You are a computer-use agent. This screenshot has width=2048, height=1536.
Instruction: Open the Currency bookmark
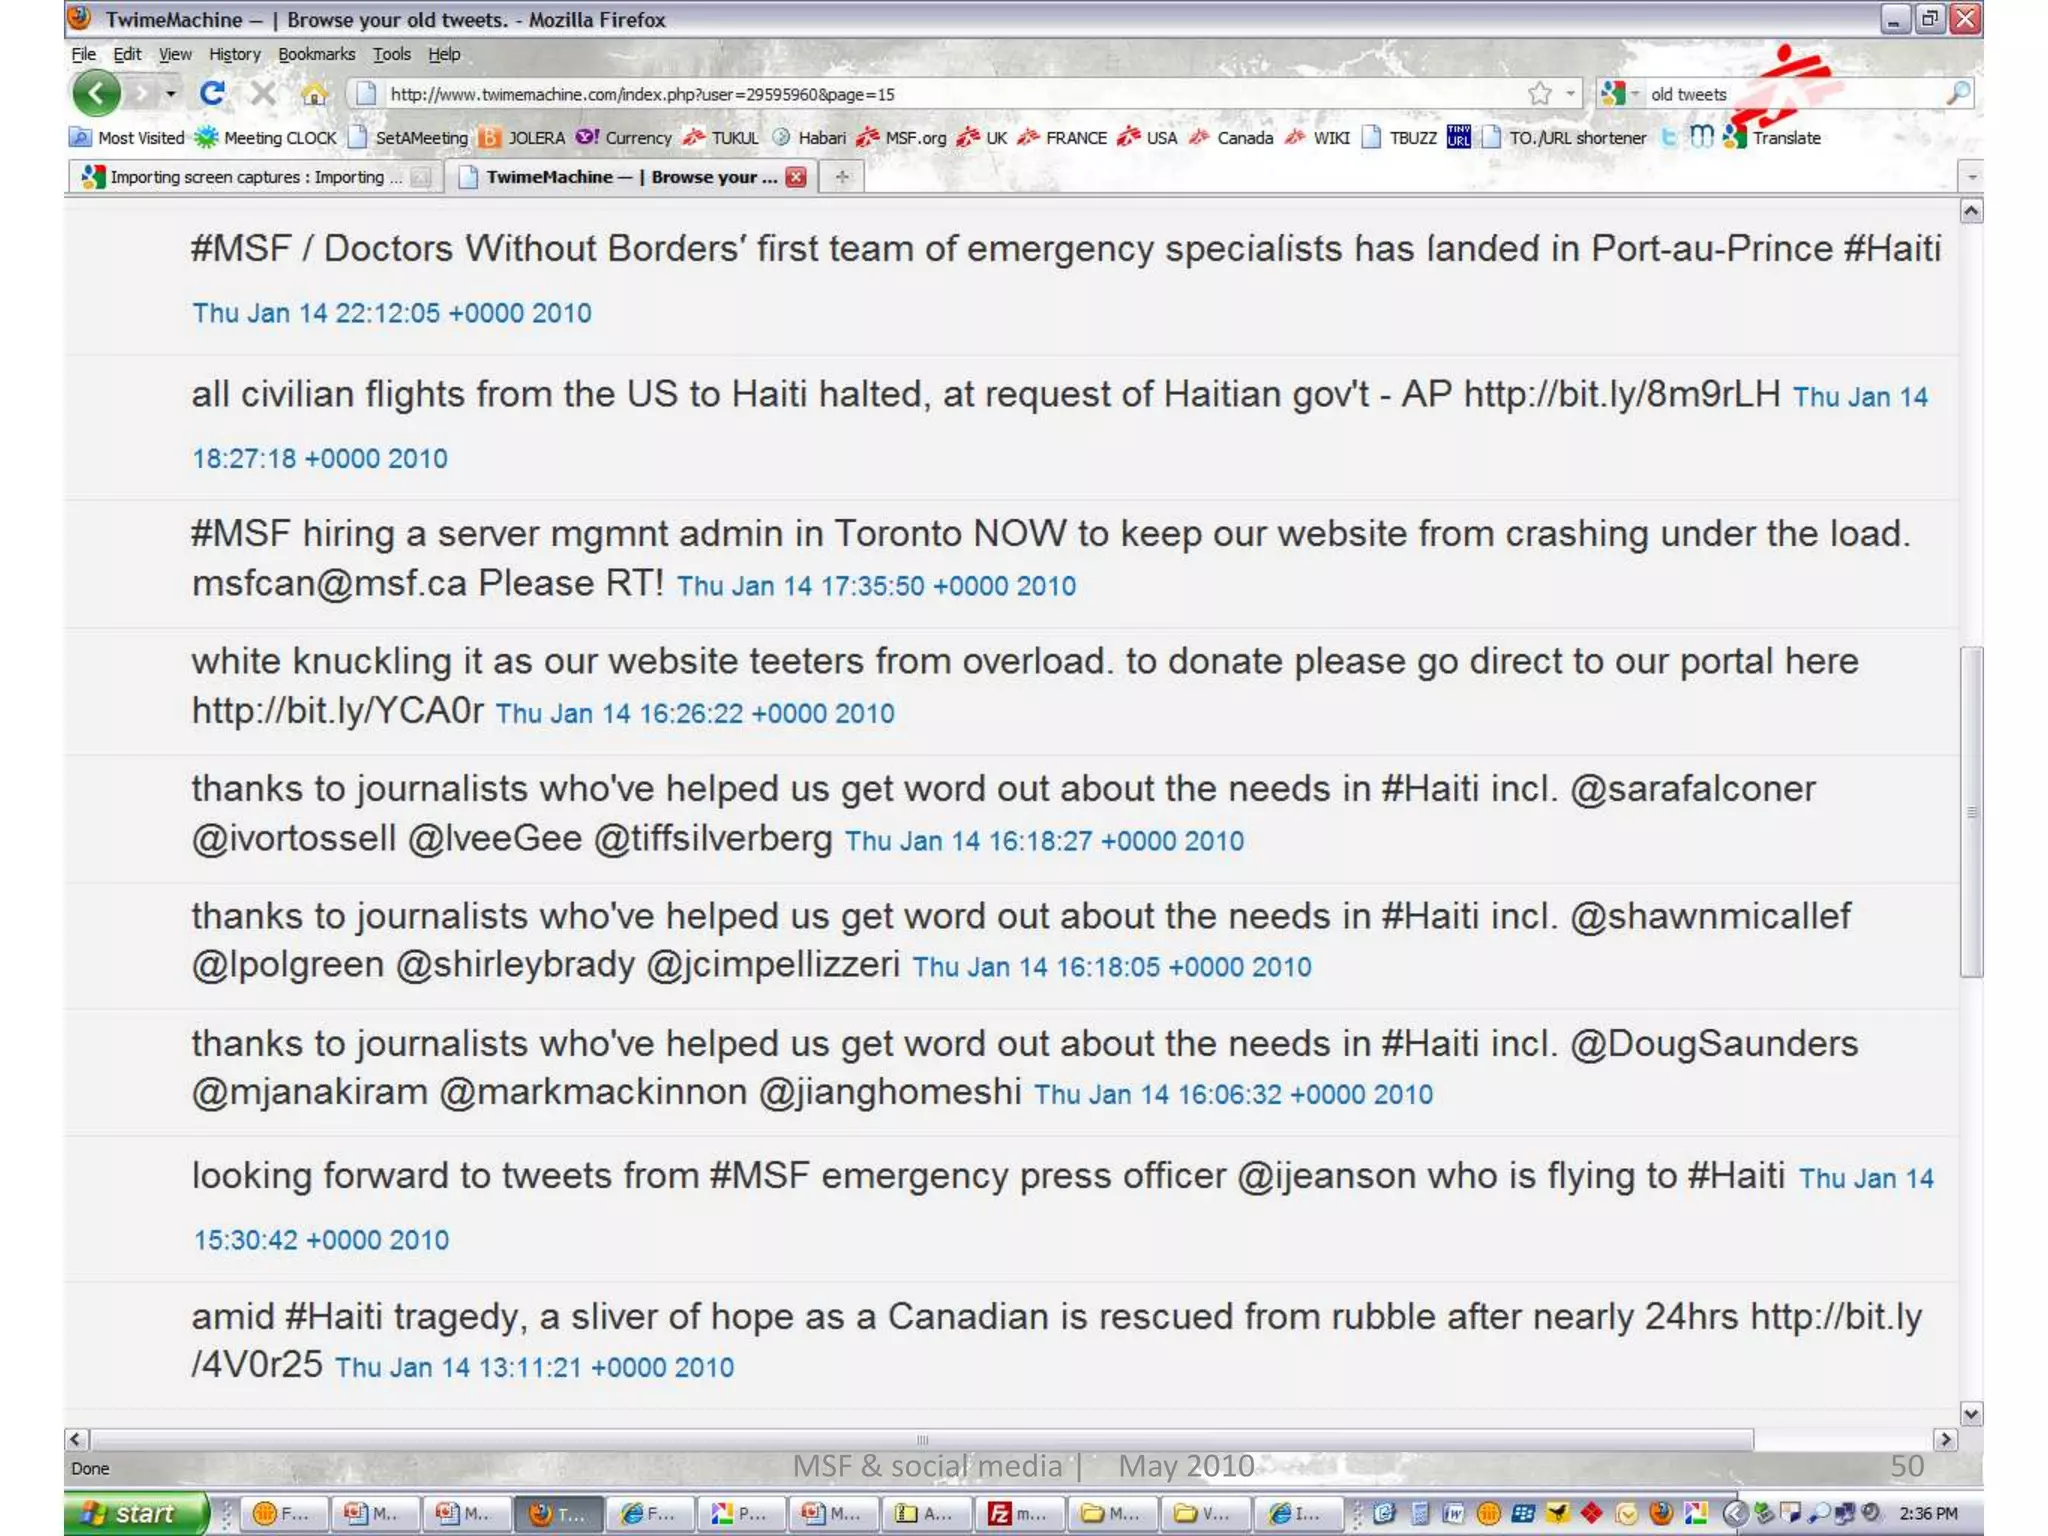click(x=624, y=138)
